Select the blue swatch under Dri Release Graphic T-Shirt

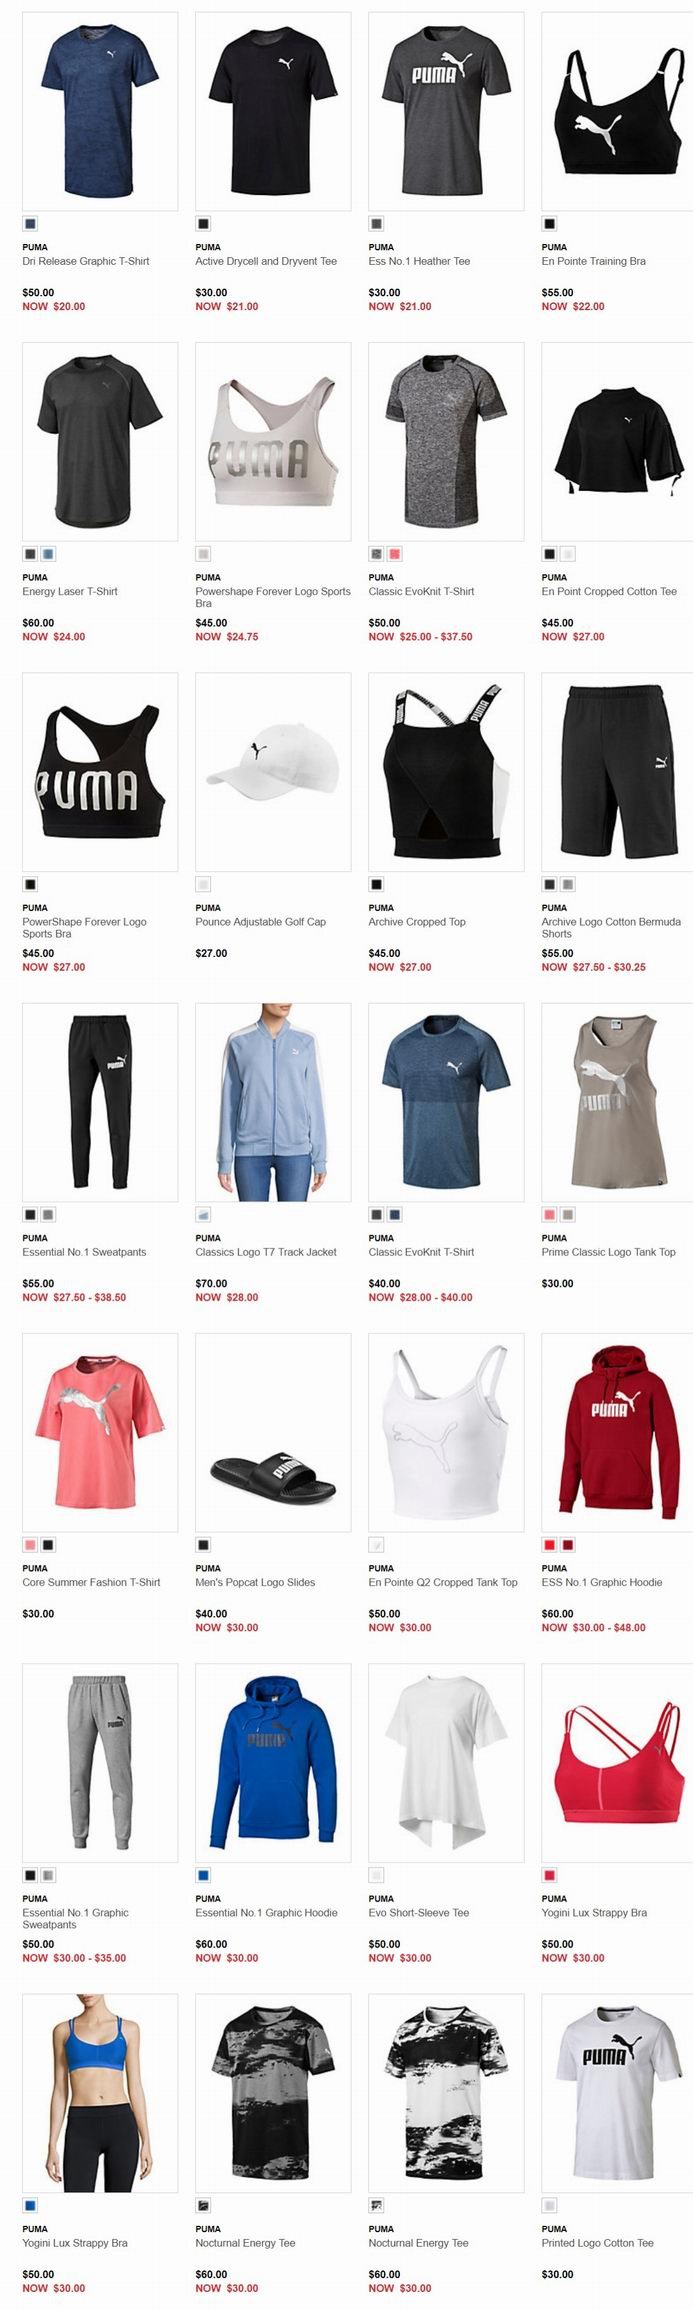click(30, 224)
